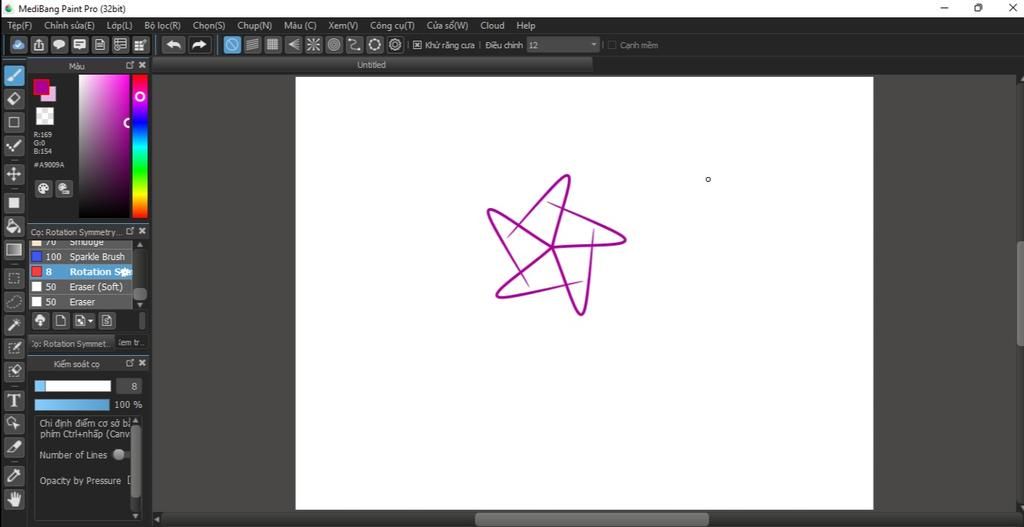This screenshot has width=1024, height=527.
Task: Open the Chỉnh sửa(E) menu
Action: pos(69,25)
